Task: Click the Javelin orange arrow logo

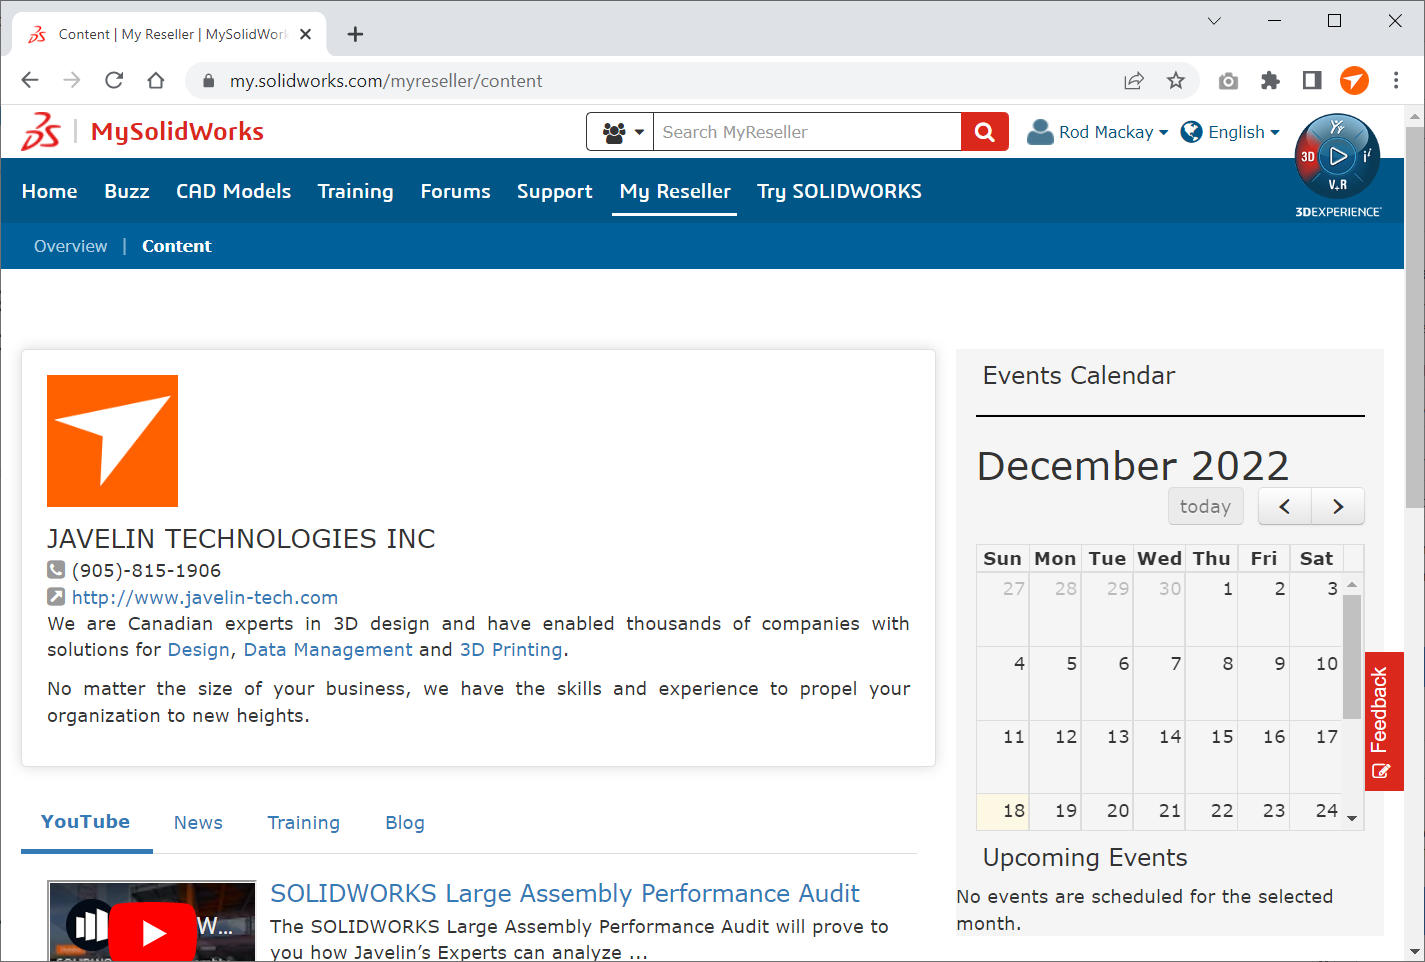Action: [x=112, y=441]
